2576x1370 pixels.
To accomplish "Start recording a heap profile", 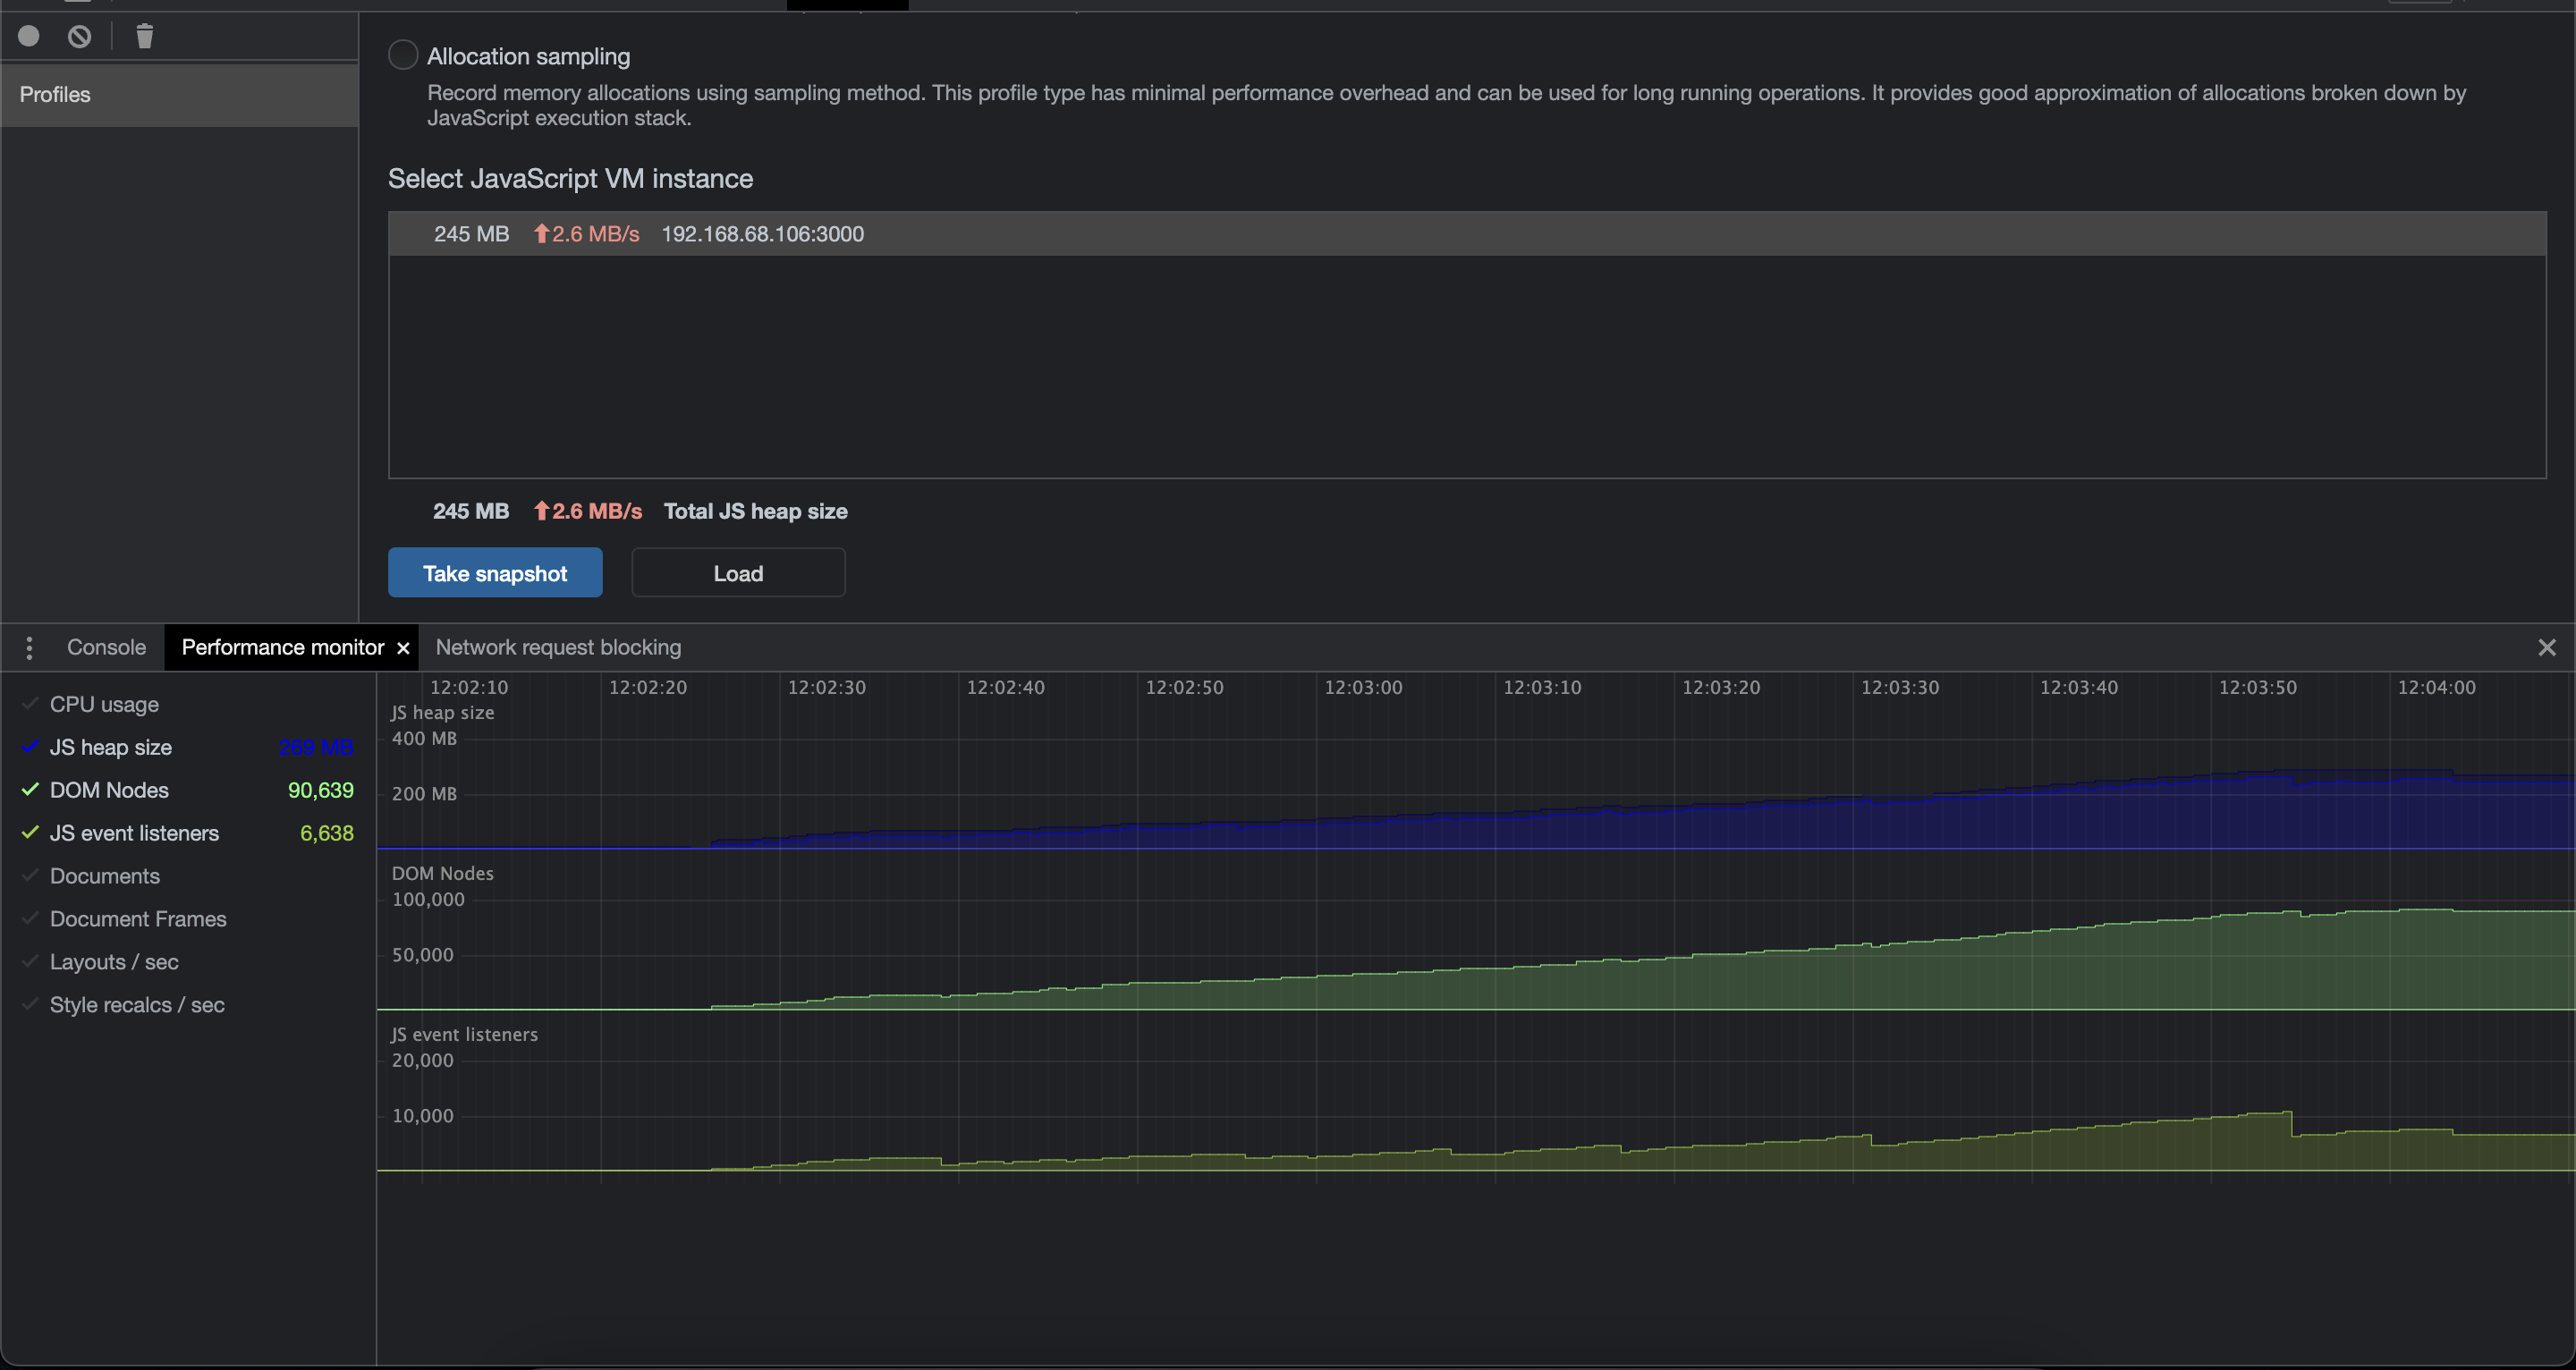I will 29,36.
